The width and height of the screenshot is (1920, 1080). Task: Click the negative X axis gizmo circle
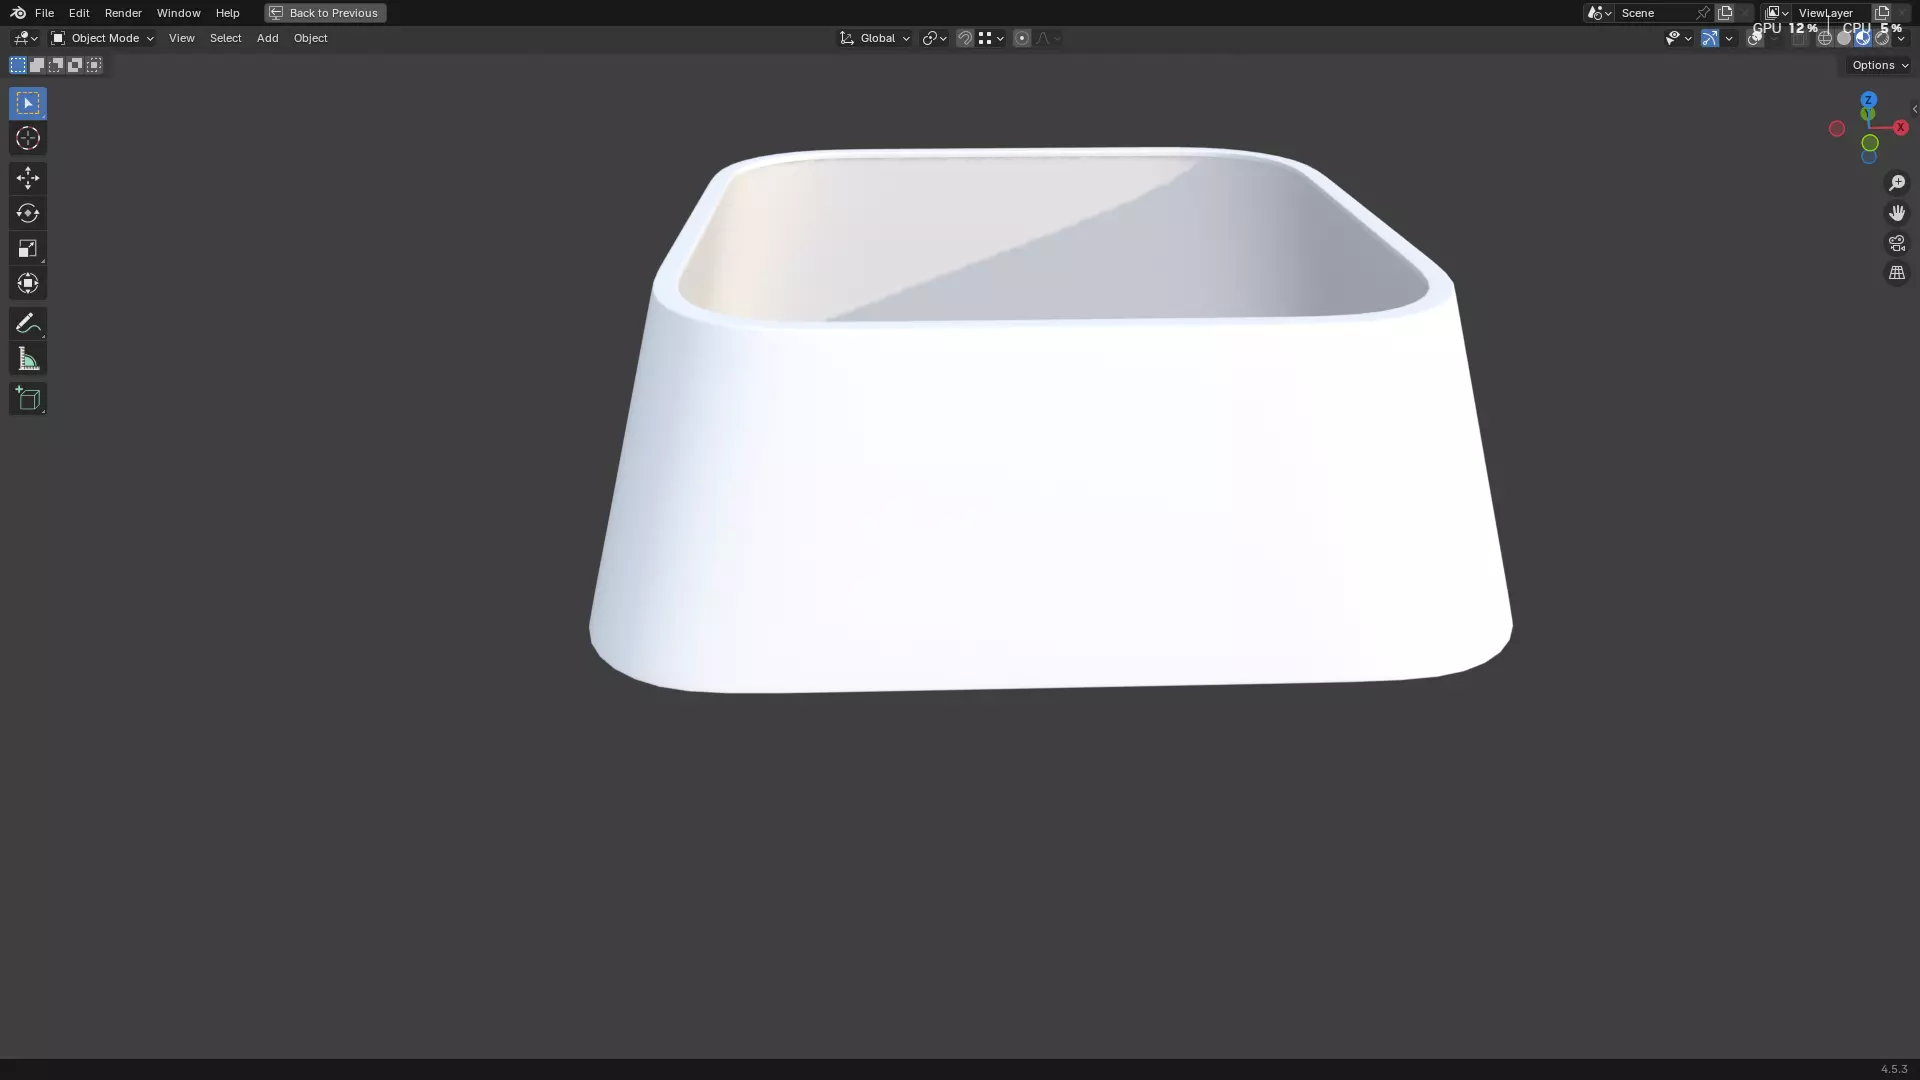pos(1837,128)
